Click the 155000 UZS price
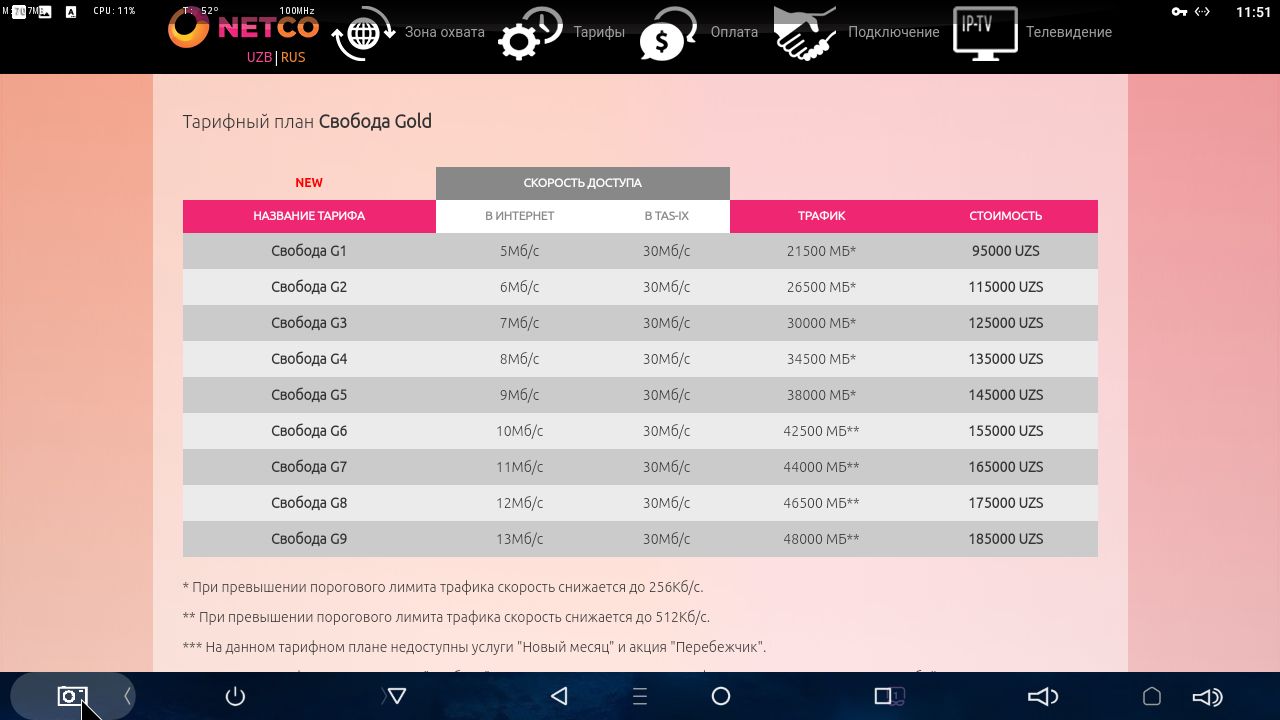Image resolution: width=1280 pixels, height=720 pixels. [x=1005, y=431]
